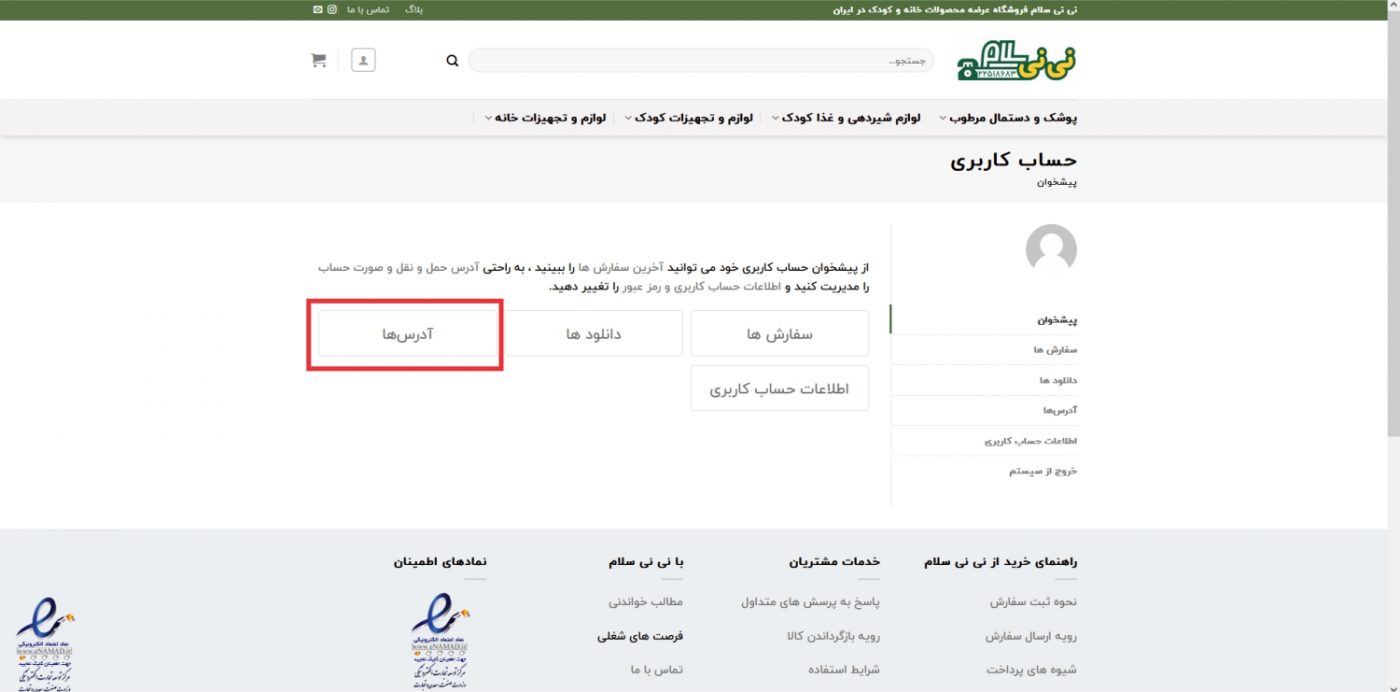1400x692 pixels.
Task: Open the eNAMAD trust badge under نمادهای اطمینان
Action: pos(441,640)
